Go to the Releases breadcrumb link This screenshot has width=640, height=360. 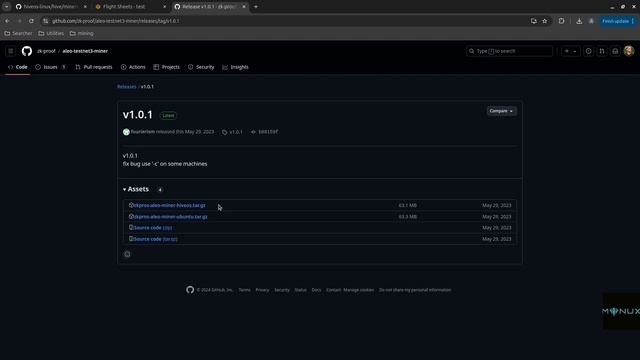[x=127, y=87]
